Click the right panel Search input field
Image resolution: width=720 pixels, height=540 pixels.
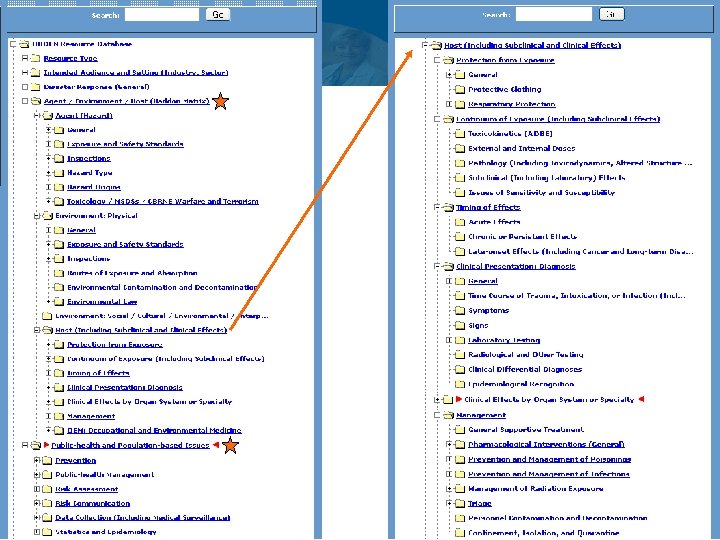point(554,14)
